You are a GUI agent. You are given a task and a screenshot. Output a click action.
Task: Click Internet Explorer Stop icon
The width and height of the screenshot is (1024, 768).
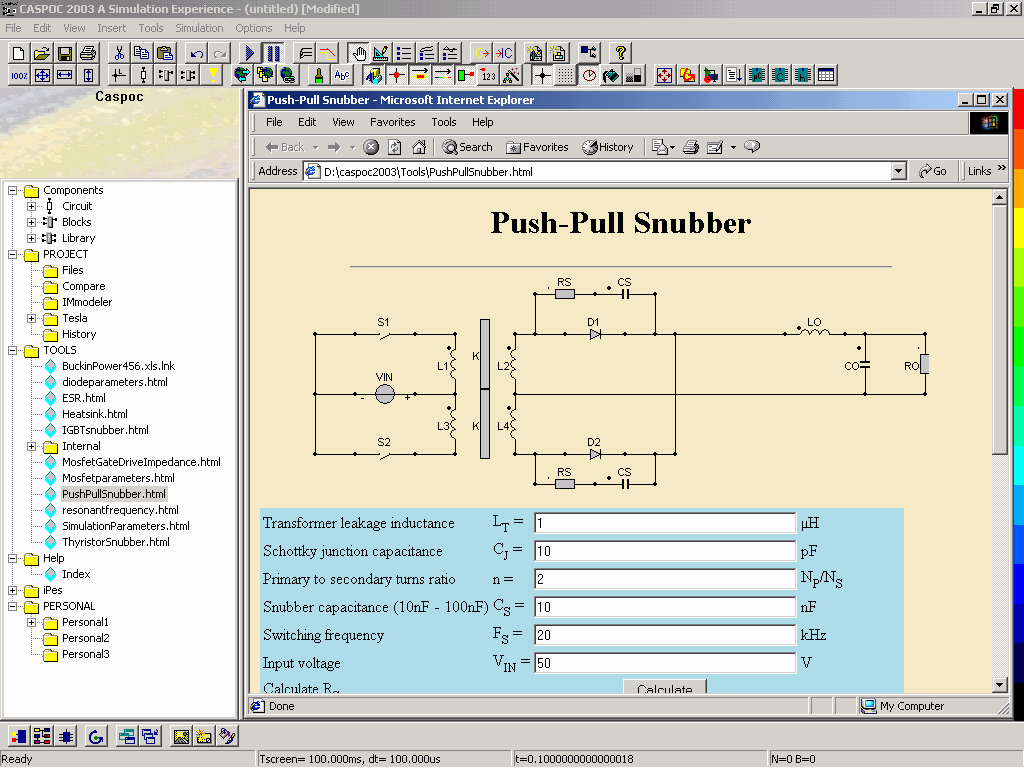pos(371,147)
